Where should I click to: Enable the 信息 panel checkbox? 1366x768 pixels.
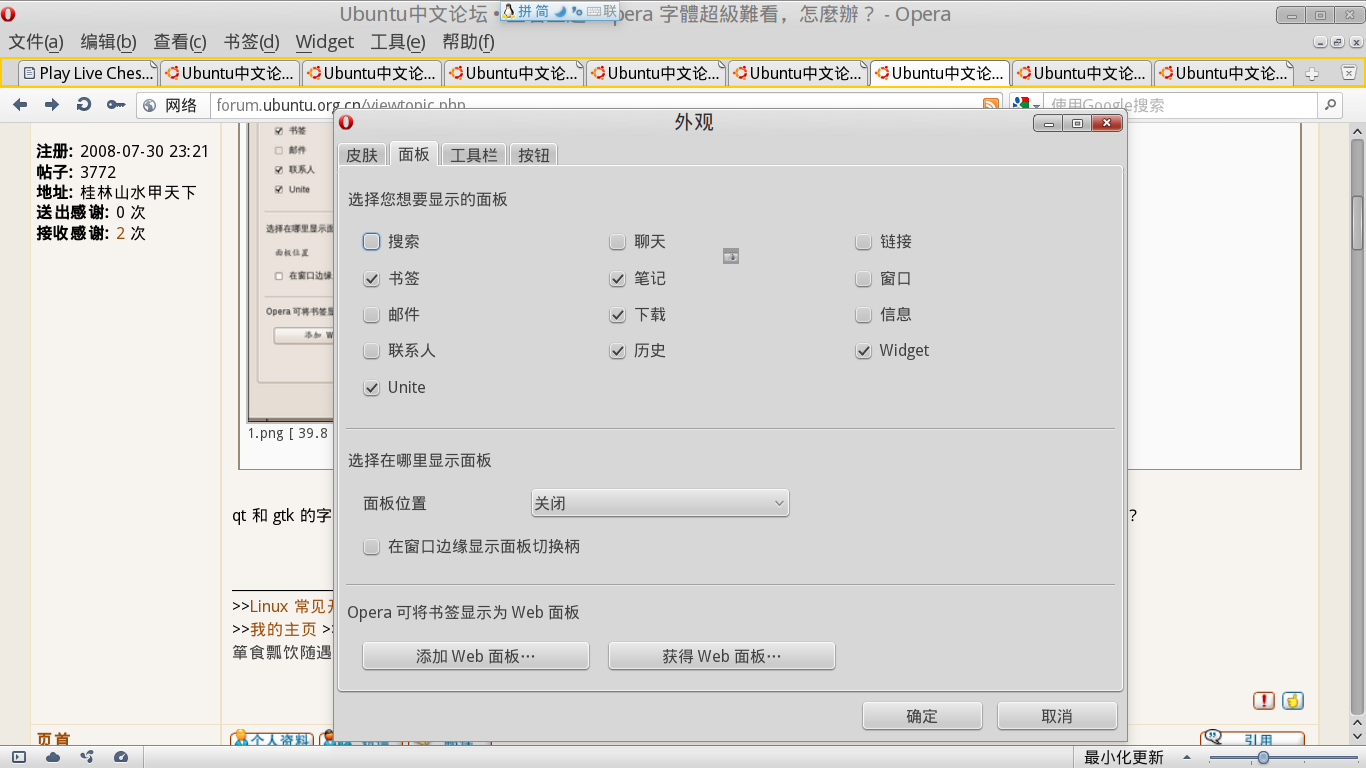point(864,315)
